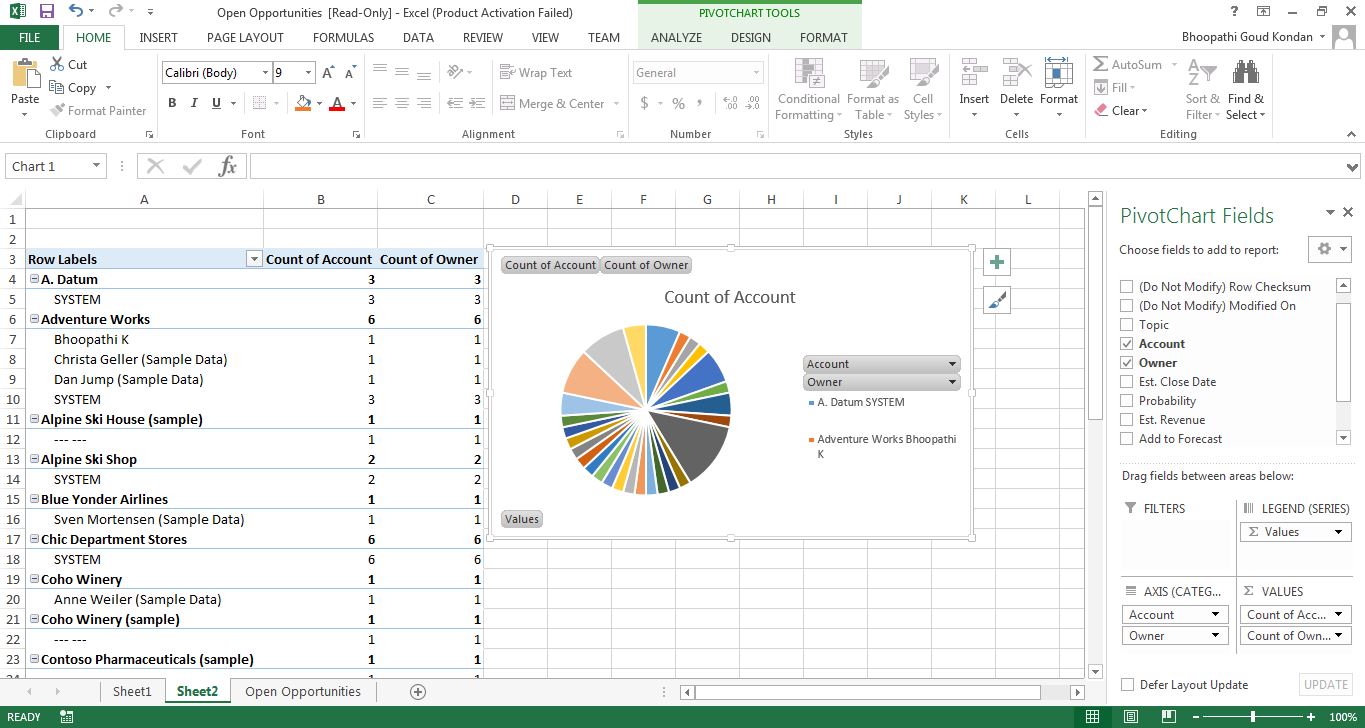
Task: Click the Format cells icon
Action: [x=1058, y=73]
